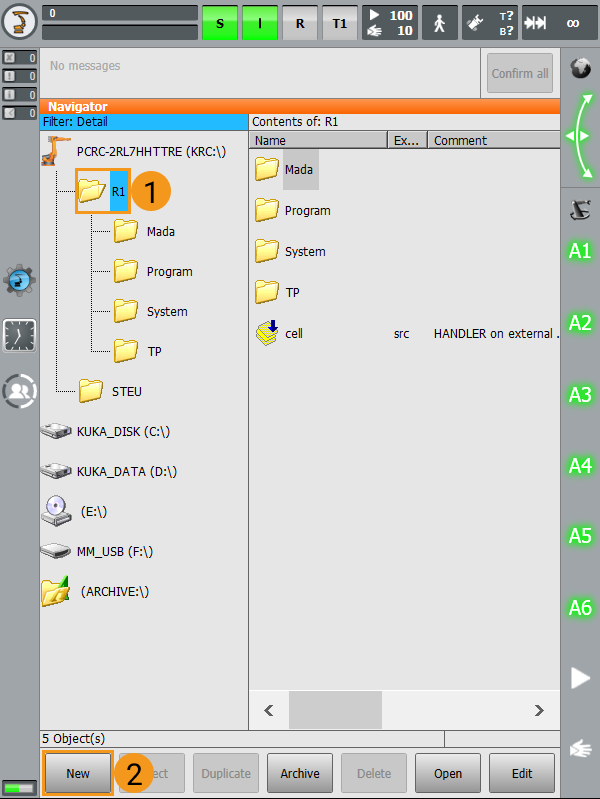Jog axis A6 key

(580, 607)
